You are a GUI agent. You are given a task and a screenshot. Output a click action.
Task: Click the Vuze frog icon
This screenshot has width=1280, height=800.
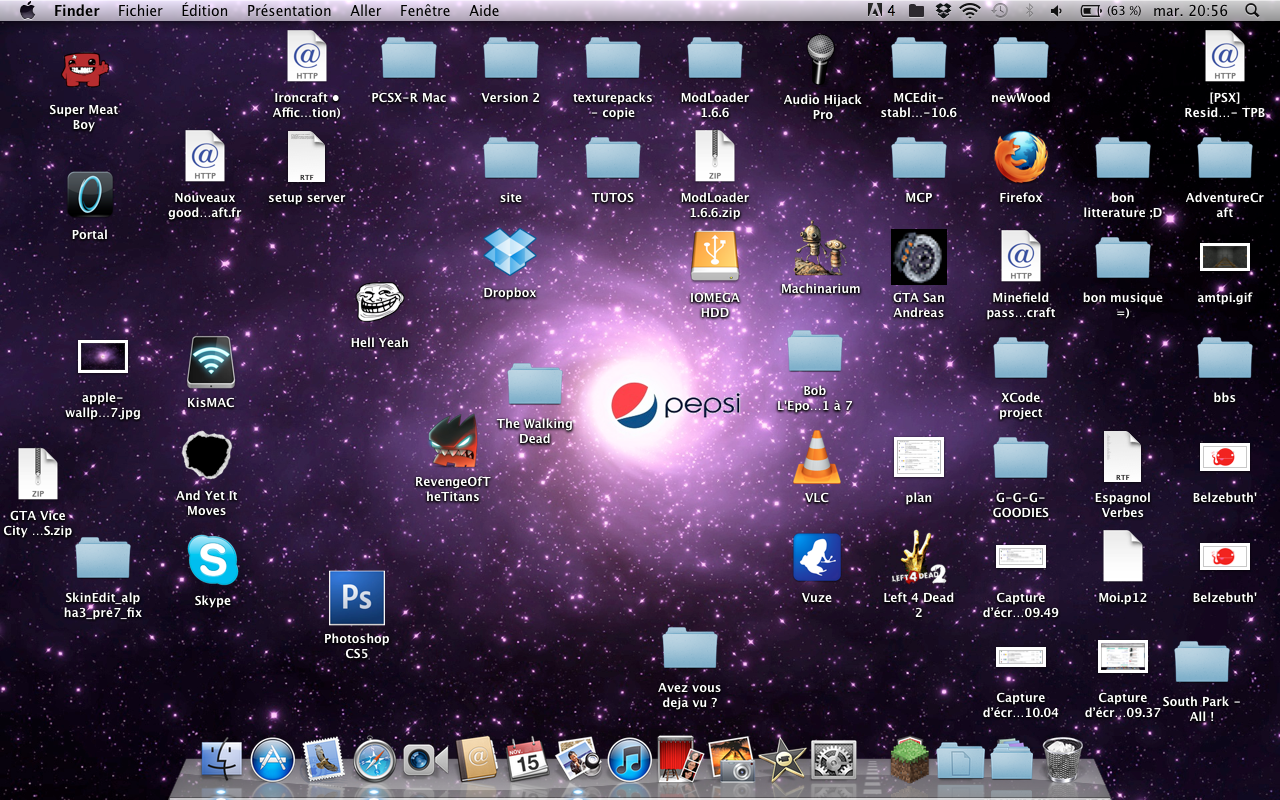(x=817, y=558)
